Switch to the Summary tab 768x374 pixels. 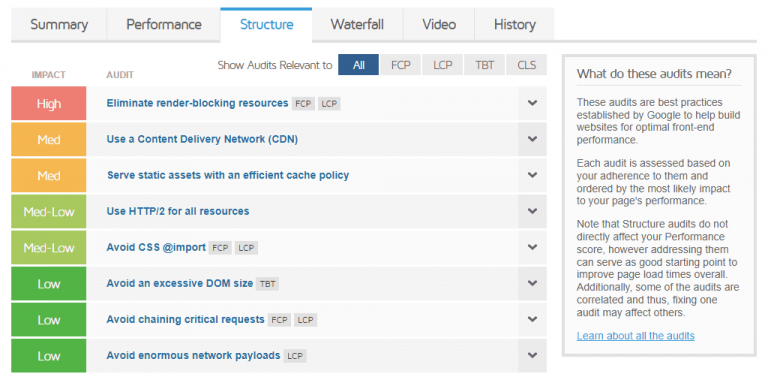tap(59, 24)
